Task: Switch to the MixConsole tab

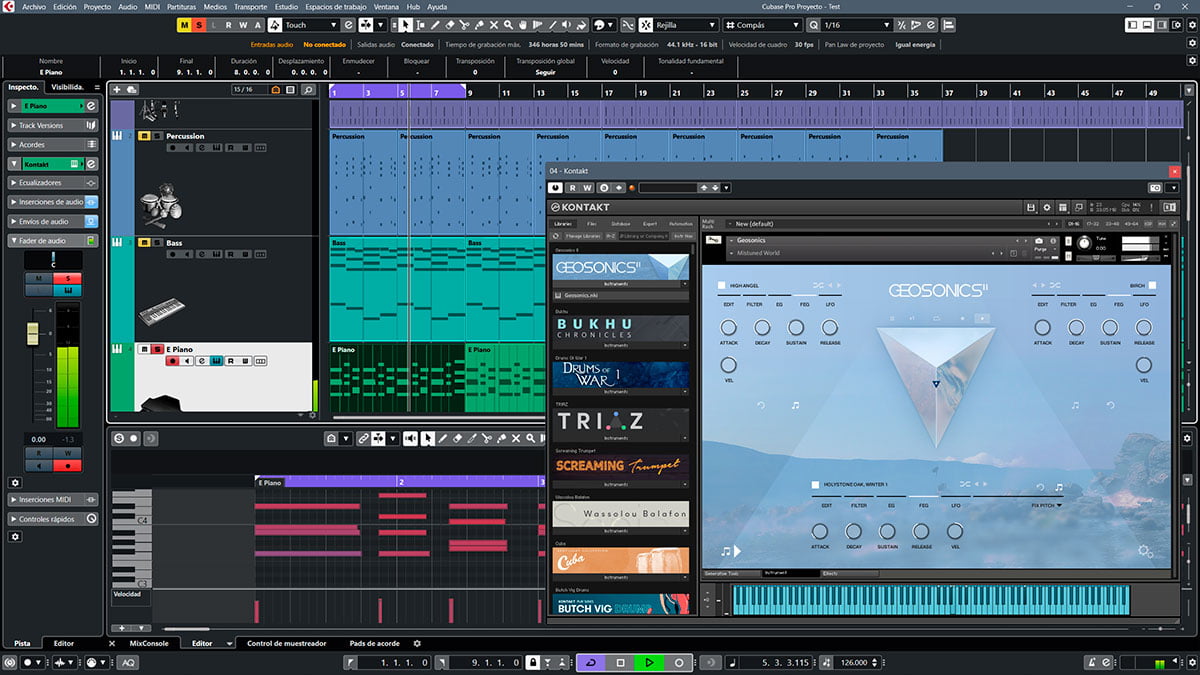Action: coord(150,643)
